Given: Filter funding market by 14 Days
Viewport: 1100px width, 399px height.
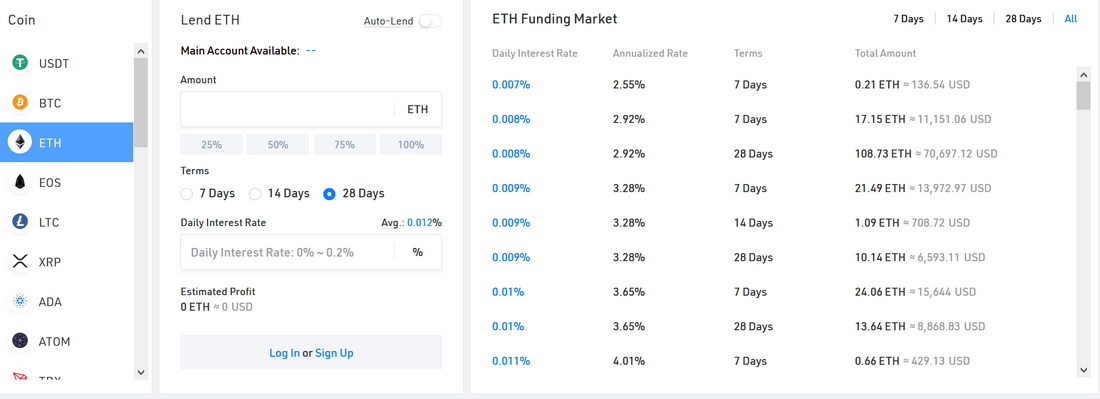Looking at the screenshot, I should (965, 19).
